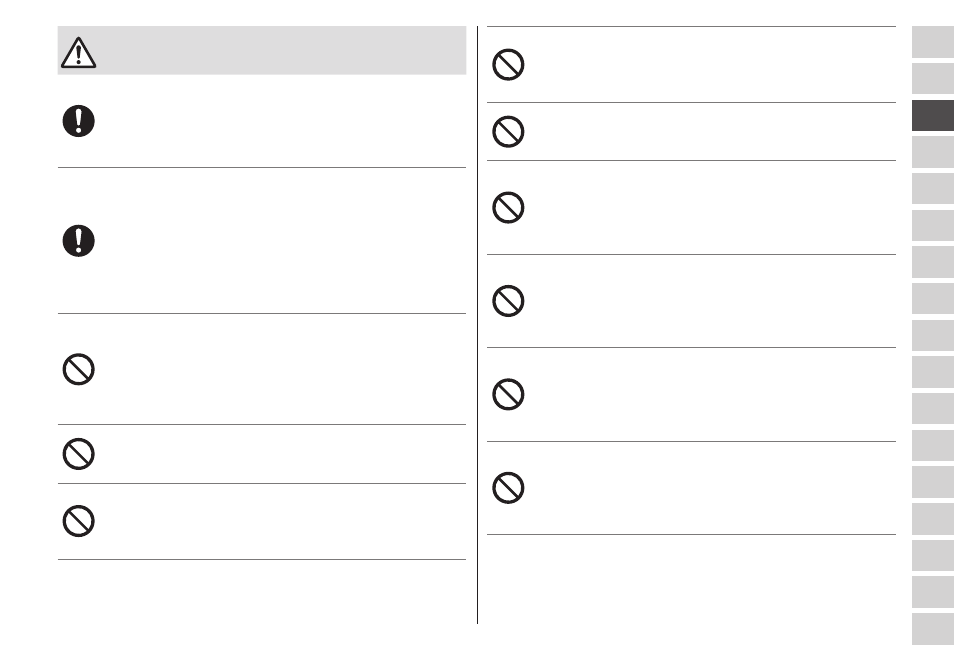
Task: Select the bottommost gray side tab
Action: click(x=933, y=629)
